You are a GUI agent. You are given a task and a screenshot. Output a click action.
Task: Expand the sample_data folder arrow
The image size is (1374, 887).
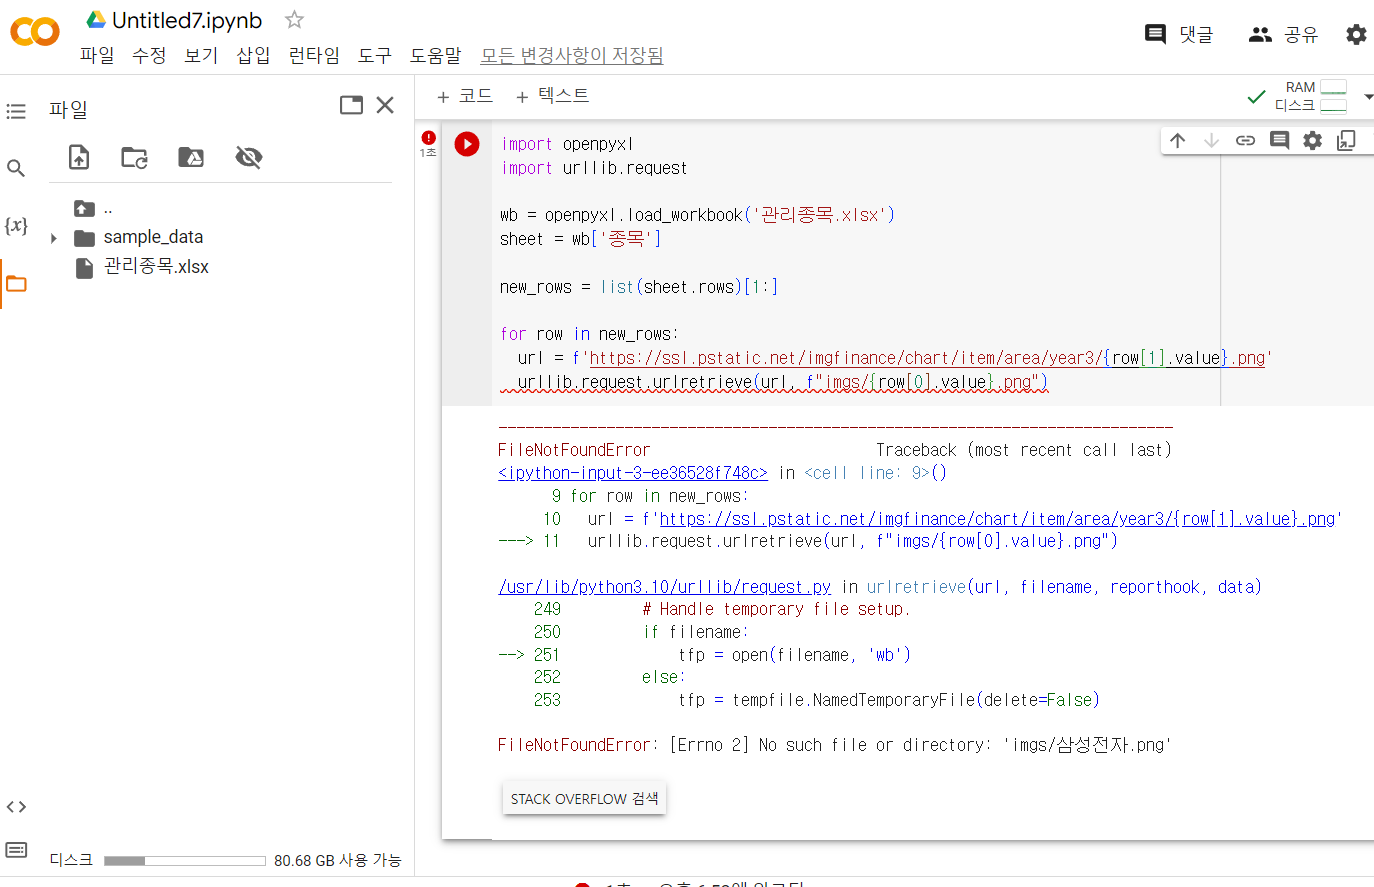pyautogui.click(x=54, y=238)
